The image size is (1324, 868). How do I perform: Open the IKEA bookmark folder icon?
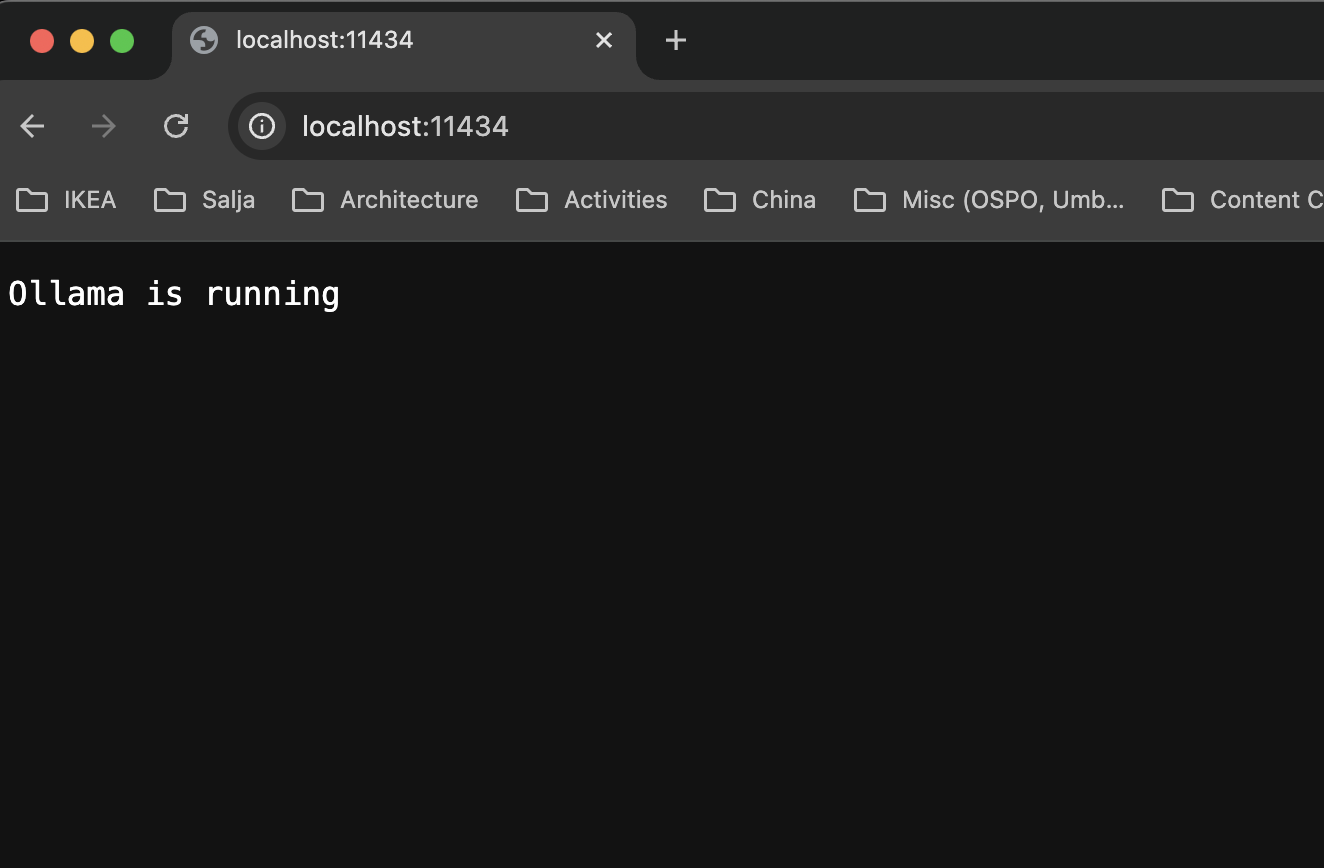[x=33, y=200]
